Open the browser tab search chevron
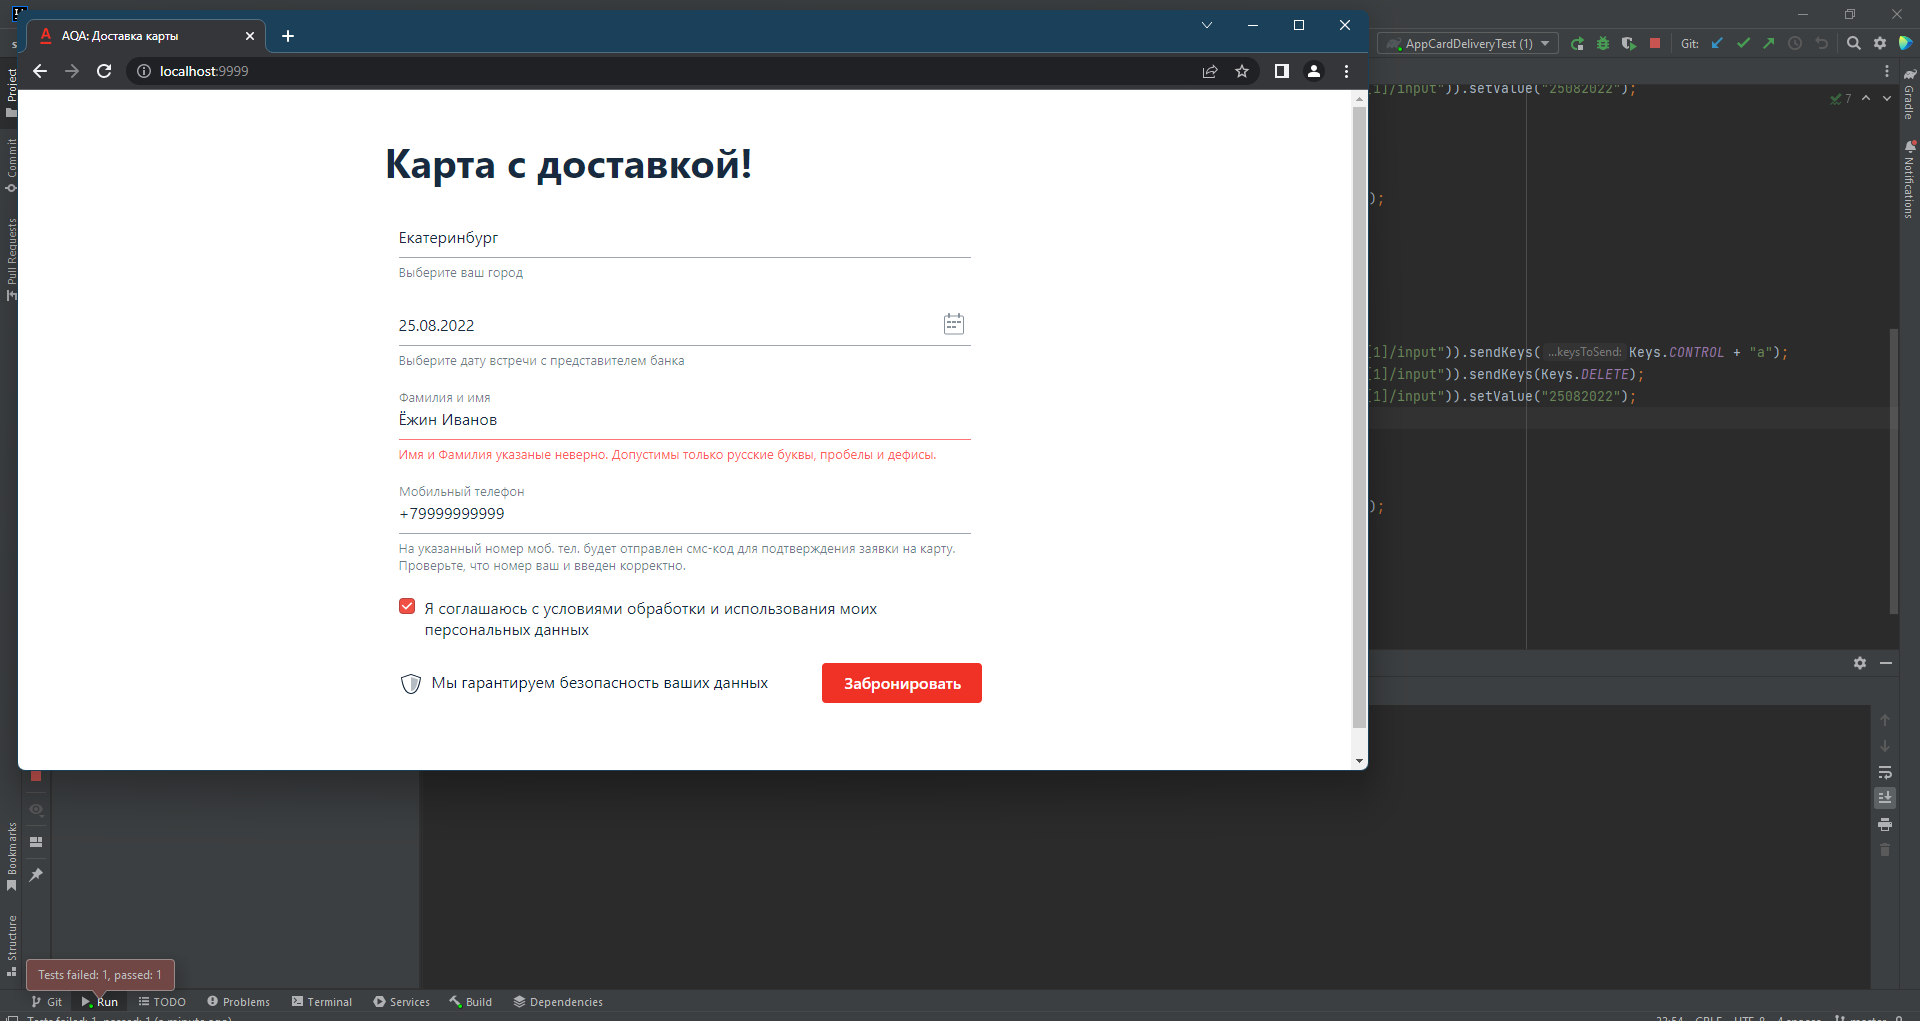 pos(1206,24)
